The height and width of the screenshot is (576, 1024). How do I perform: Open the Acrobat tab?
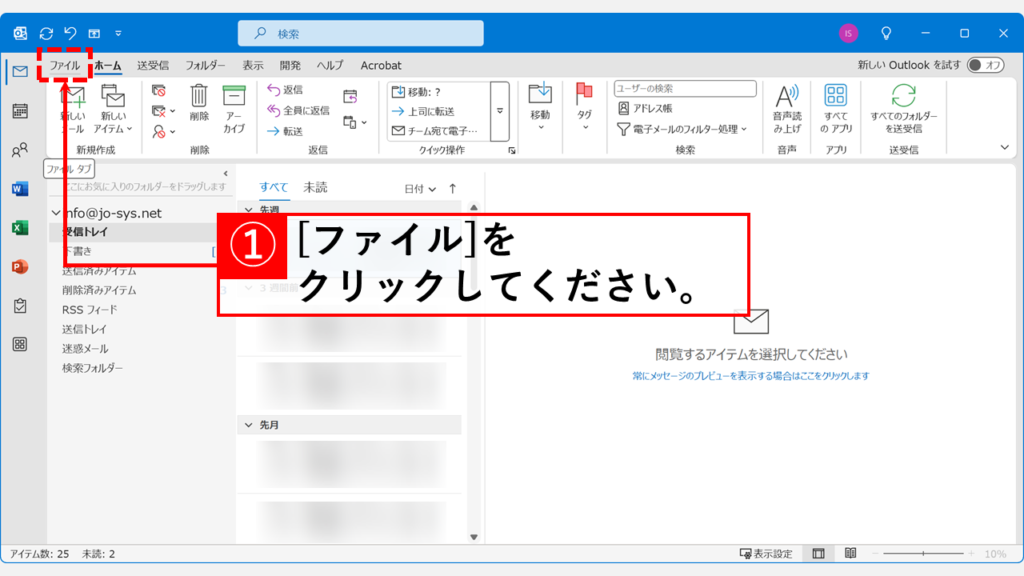[x=381, y=65]
